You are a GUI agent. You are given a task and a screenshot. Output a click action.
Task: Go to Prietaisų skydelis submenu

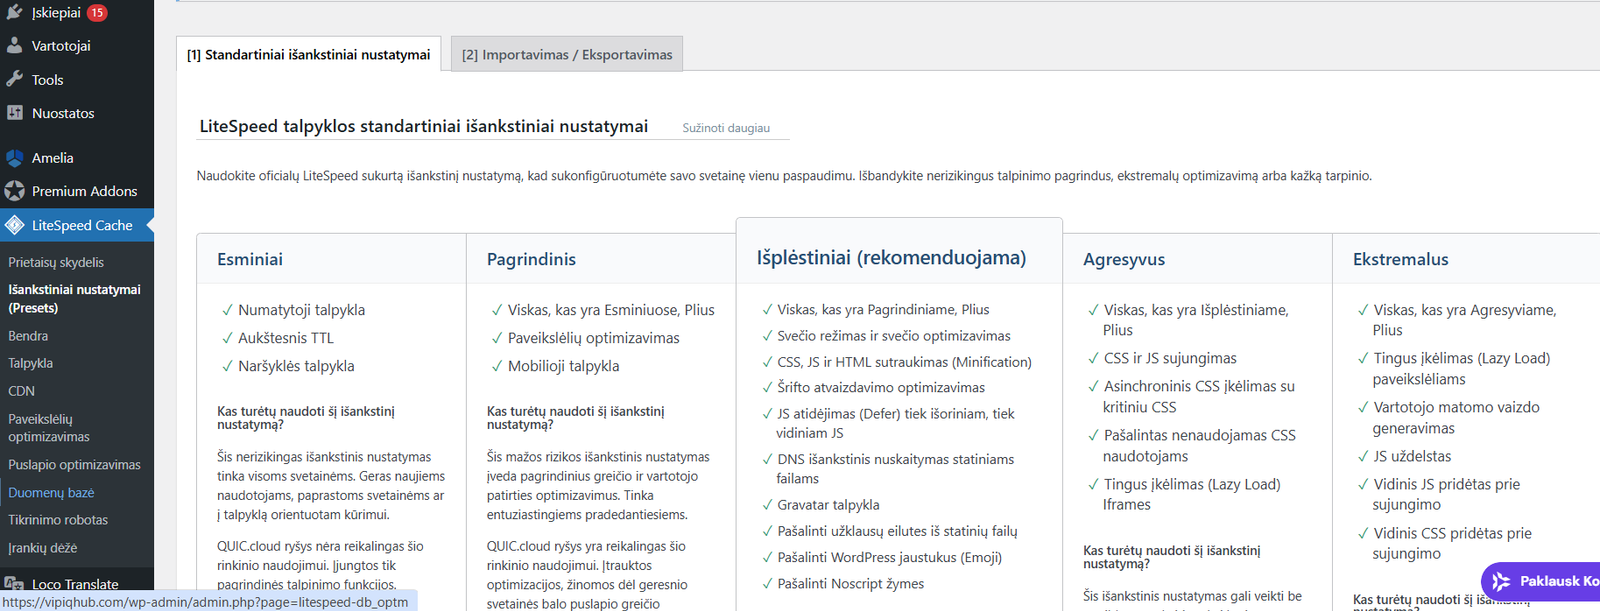[56, 263]
